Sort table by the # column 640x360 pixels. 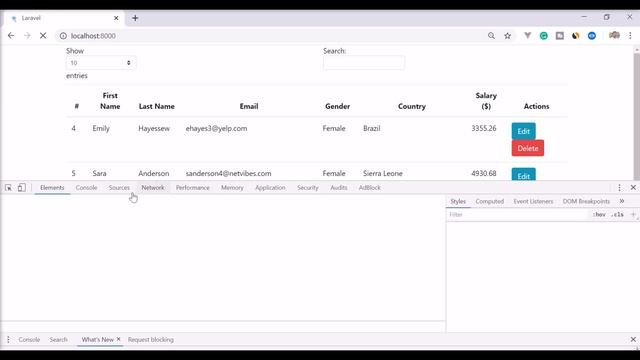point(77,106)
